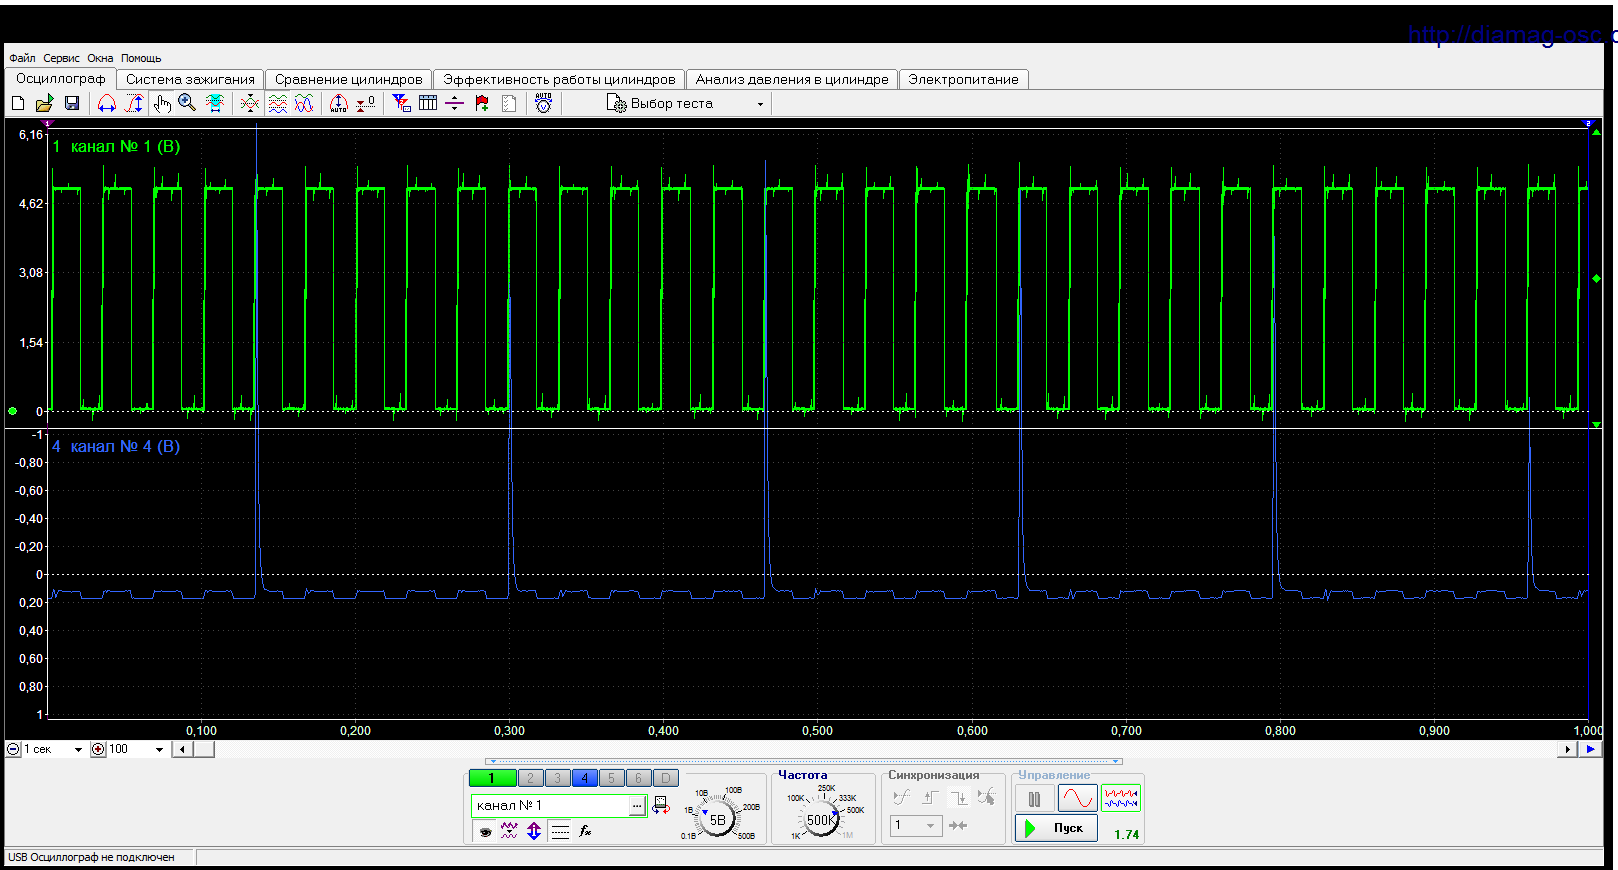Click the fx math function icon
The height and width of the screenshot is (870, 1618).
click(585, 831)
